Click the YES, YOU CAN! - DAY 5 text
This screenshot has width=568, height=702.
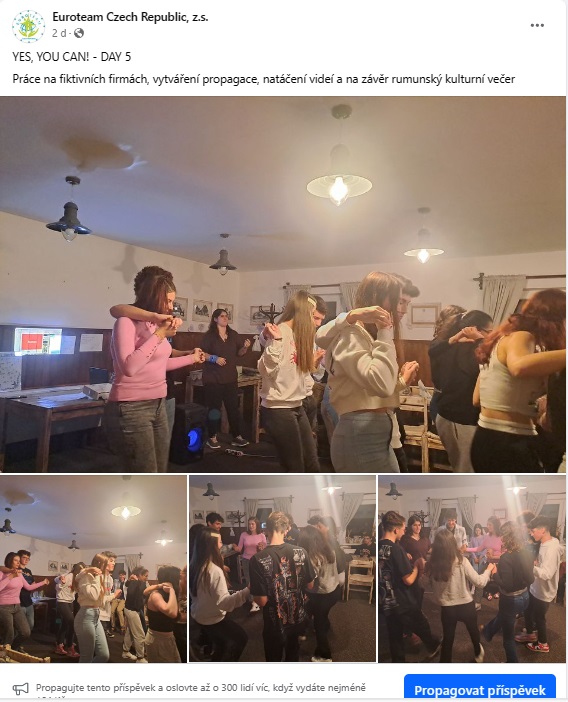tap(72, 57)
